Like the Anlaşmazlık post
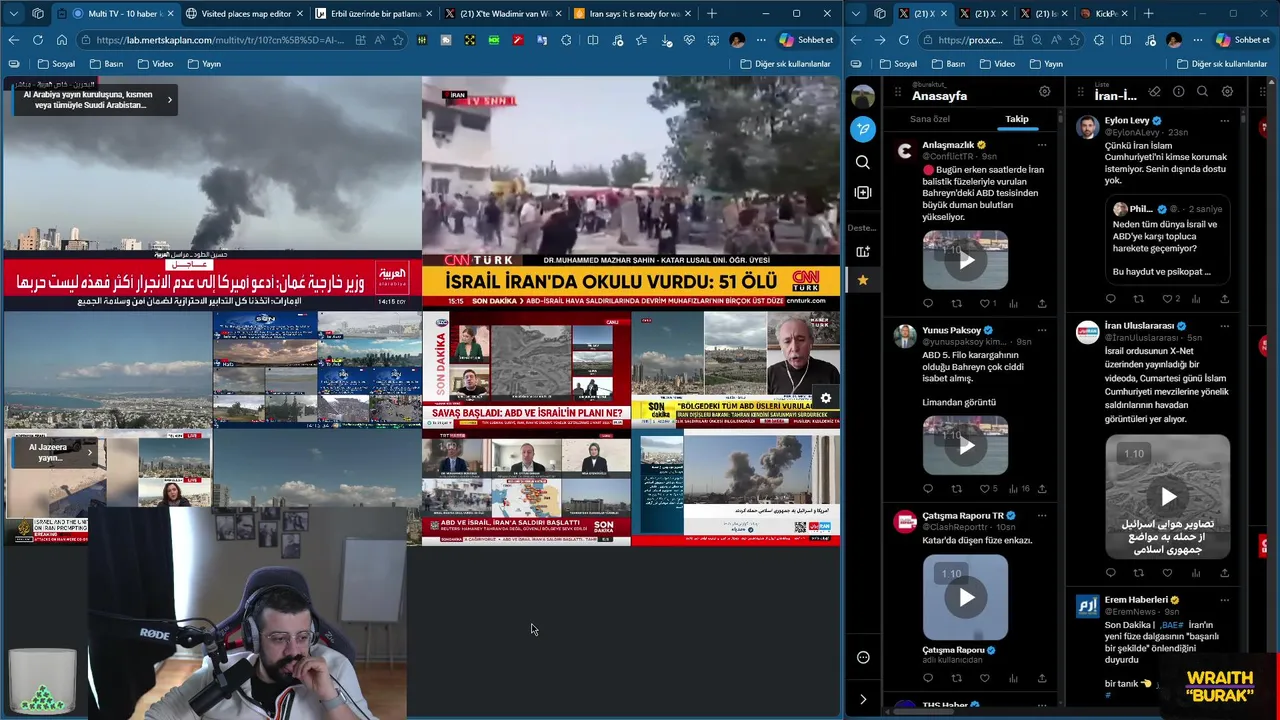Viewport: 1280px width, 720px height. [984, 303]
